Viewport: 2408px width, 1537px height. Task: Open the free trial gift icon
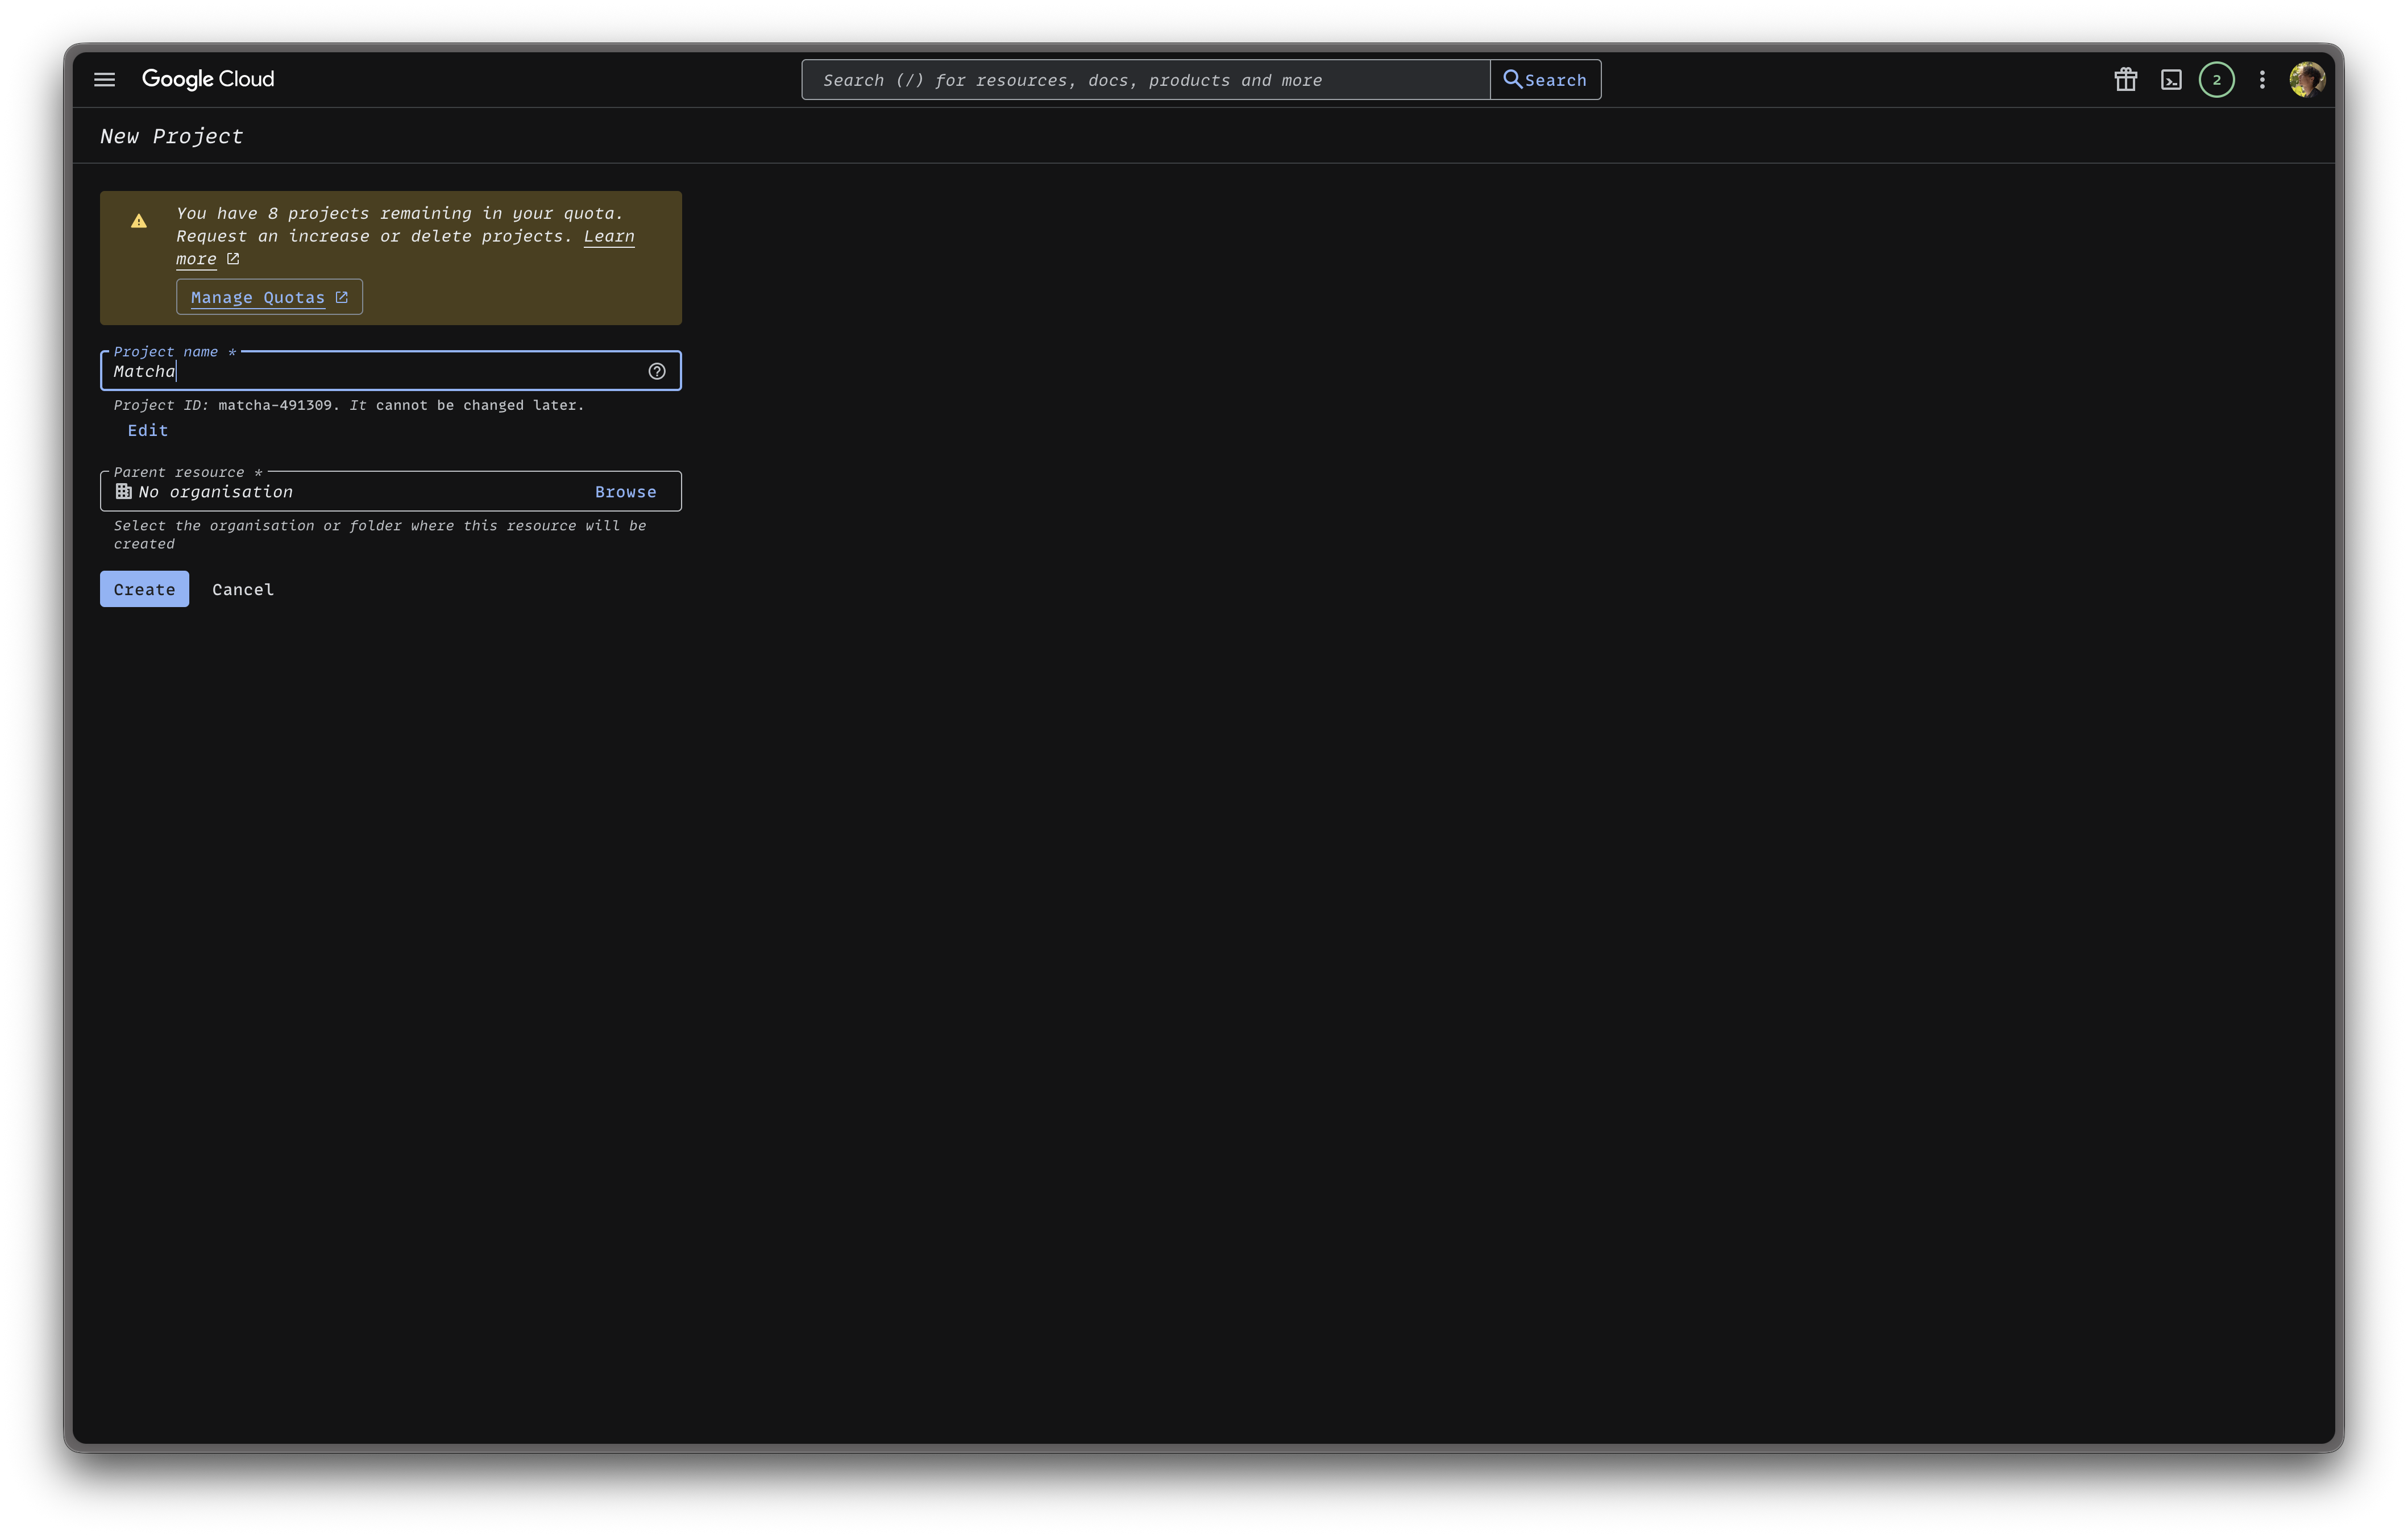tap(2125, 79)
